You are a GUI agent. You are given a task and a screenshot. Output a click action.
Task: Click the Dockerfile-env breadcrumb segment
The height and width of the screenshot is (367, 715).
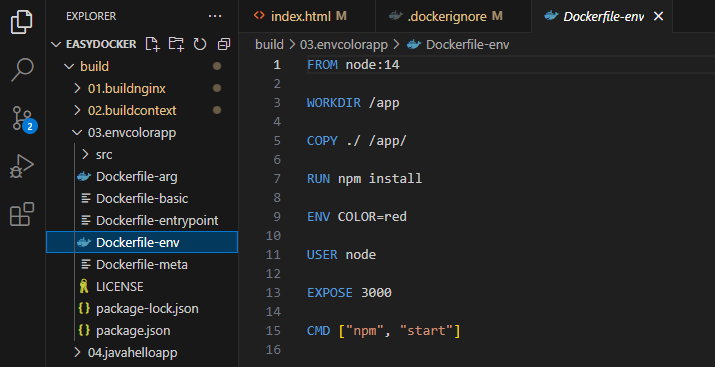coord(467,45)
